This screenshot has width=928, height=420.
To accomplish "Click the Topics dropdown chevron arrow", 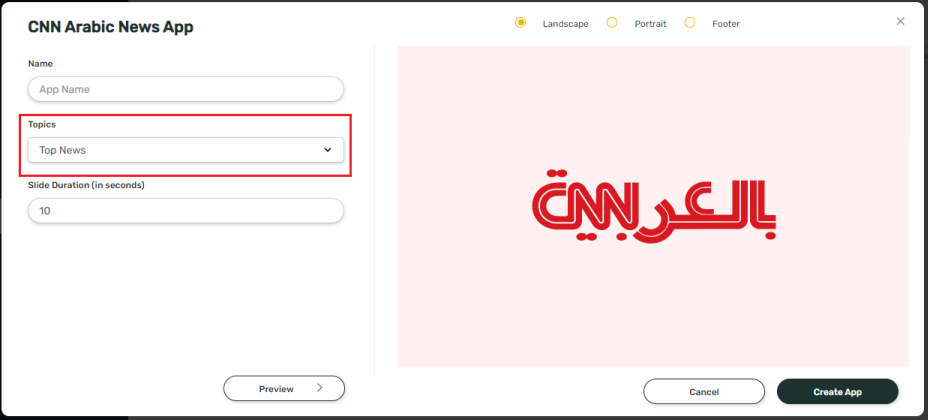I will [327, 150].
